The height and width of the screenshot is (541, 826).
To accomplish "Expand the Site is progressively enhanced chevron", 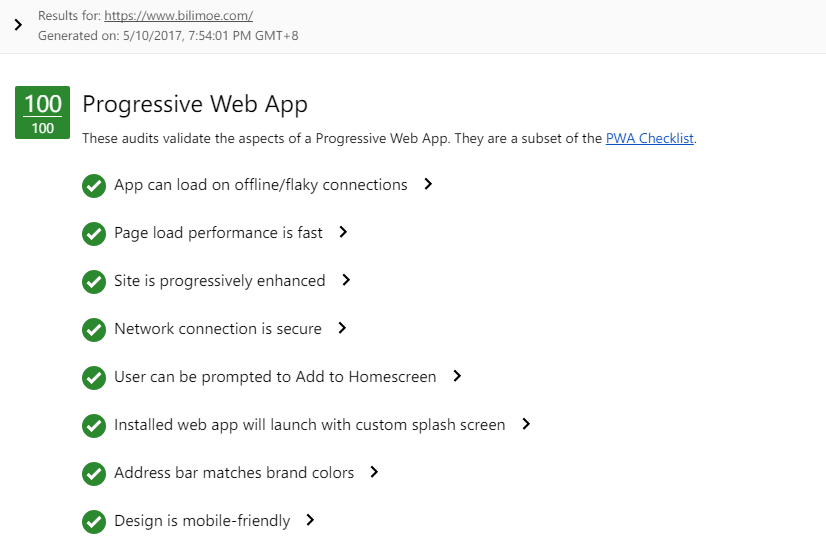I will tap(346, 280).
